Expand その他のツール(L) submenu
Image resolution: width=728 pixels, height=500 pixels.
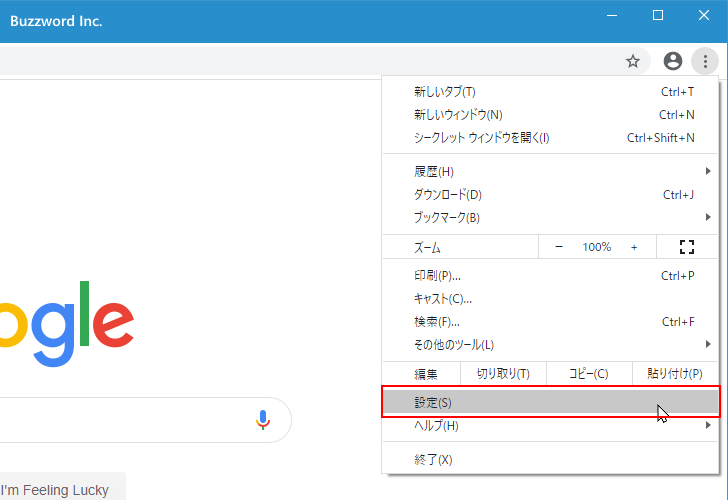(550, 344)
